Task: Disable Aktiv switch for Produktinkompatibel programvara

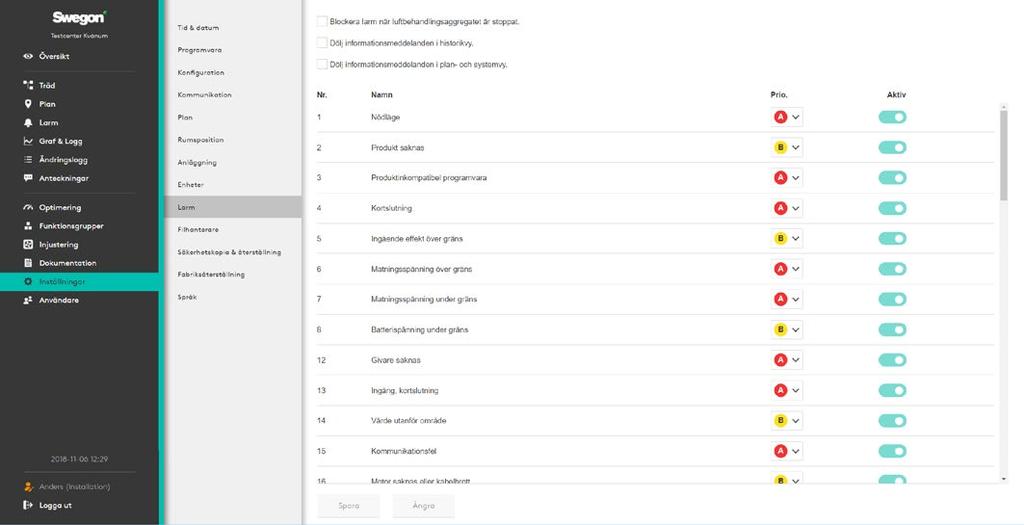Action: 892,178
